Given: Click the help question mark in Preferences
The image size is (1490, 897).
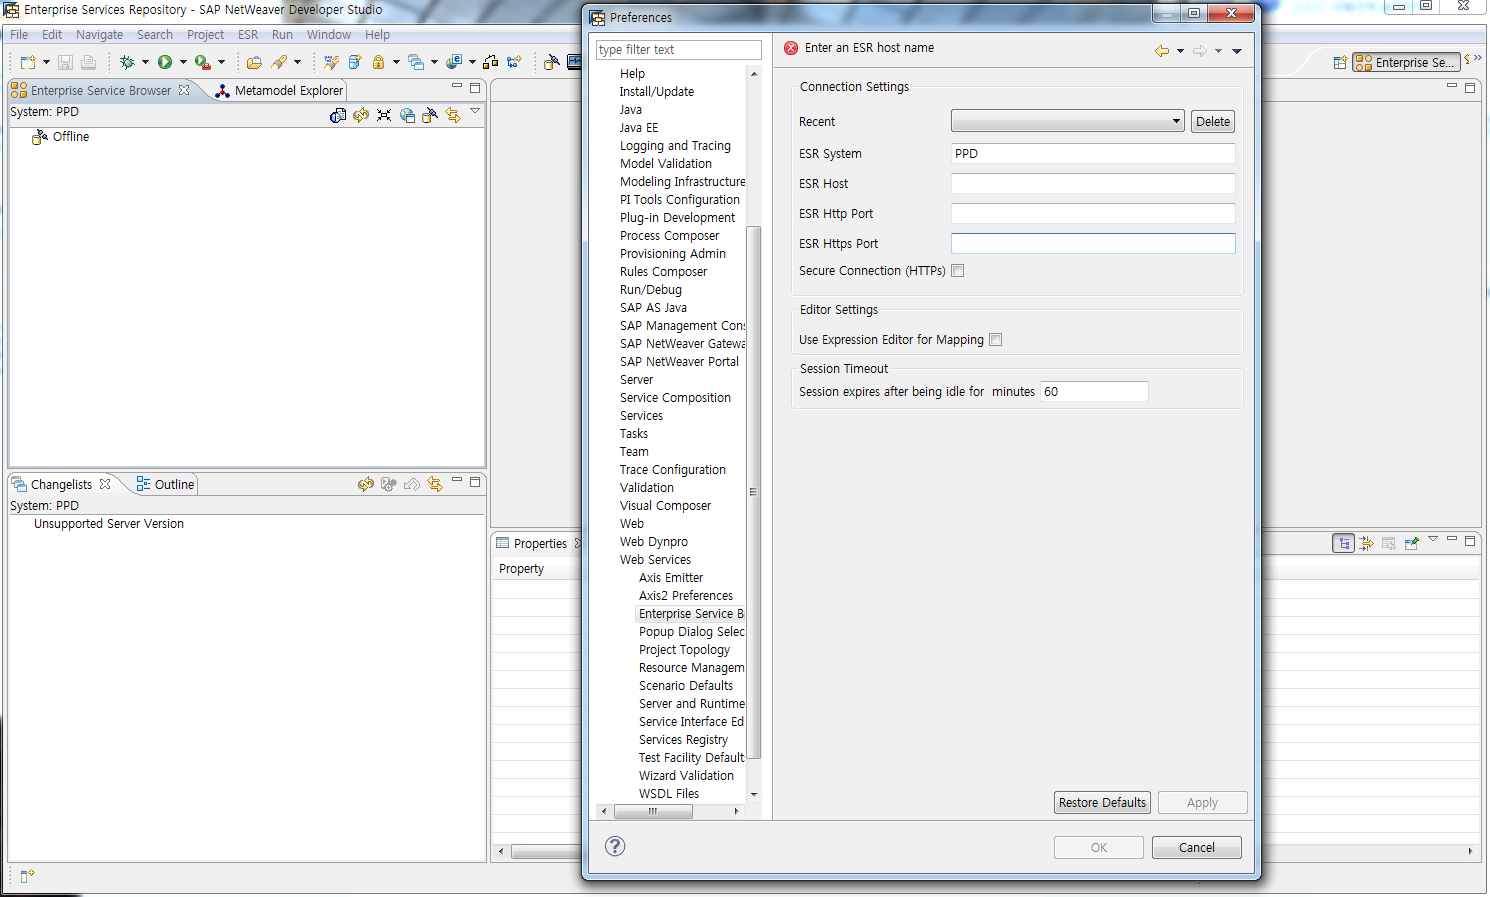Looking at the screenshot, I should 615,846.
